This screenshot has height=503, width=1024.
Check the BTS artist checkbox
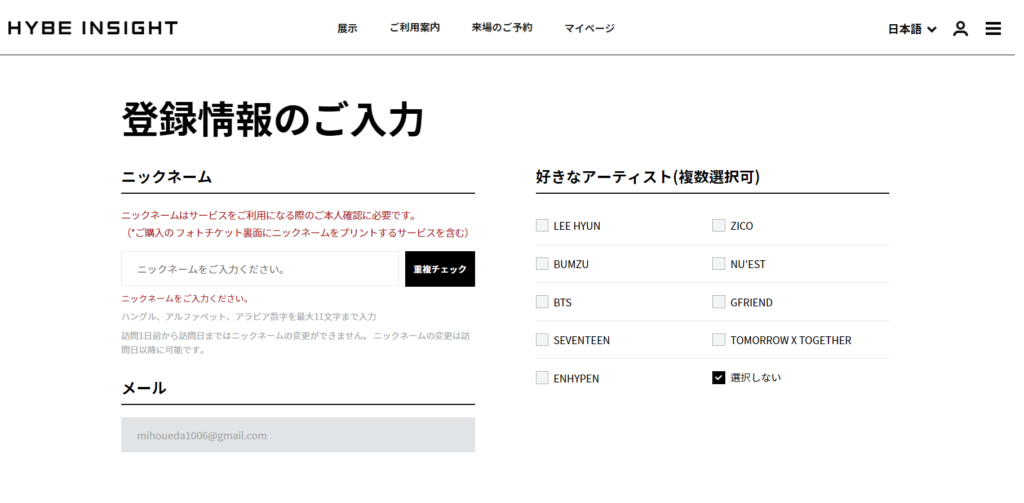(542, 302)
